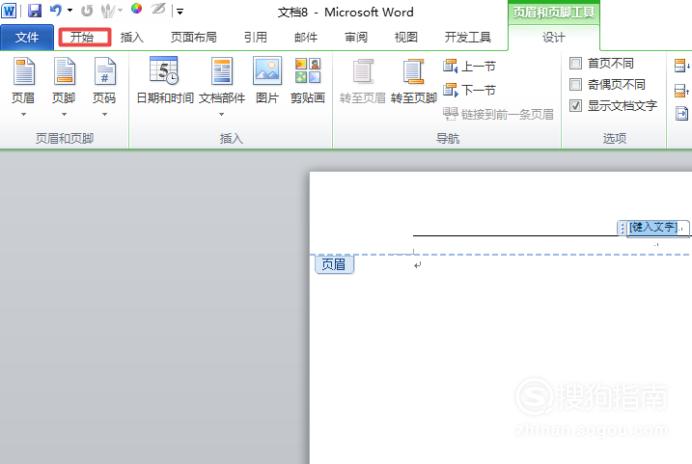The width and height of the screenshot is (692, 464).
Task: Open the undo history dropdown arrow
Action: pos(70,10)
